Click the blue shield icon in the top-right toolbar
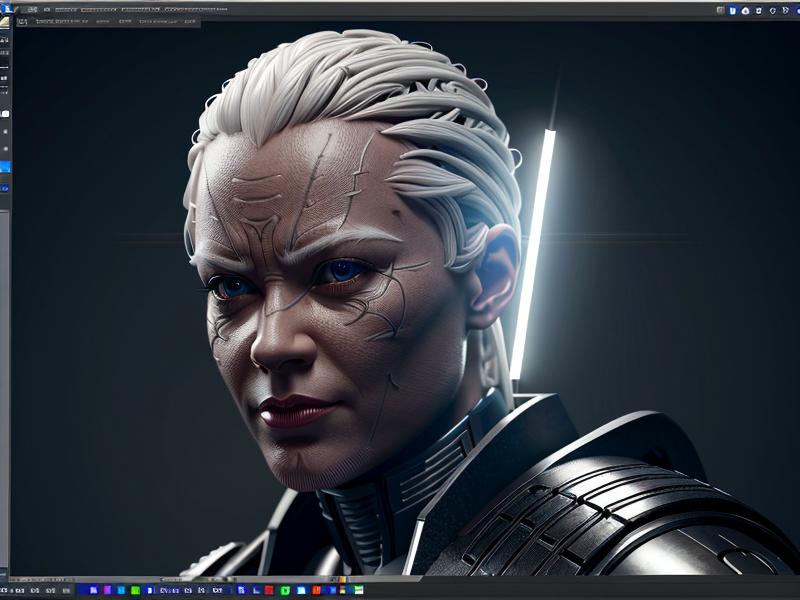The image size is (800, 600). (733, 10)
